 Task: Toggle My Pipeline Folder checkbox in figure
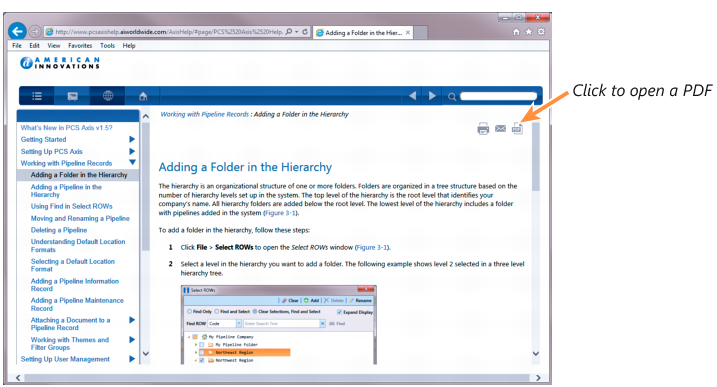pos(202,344)
